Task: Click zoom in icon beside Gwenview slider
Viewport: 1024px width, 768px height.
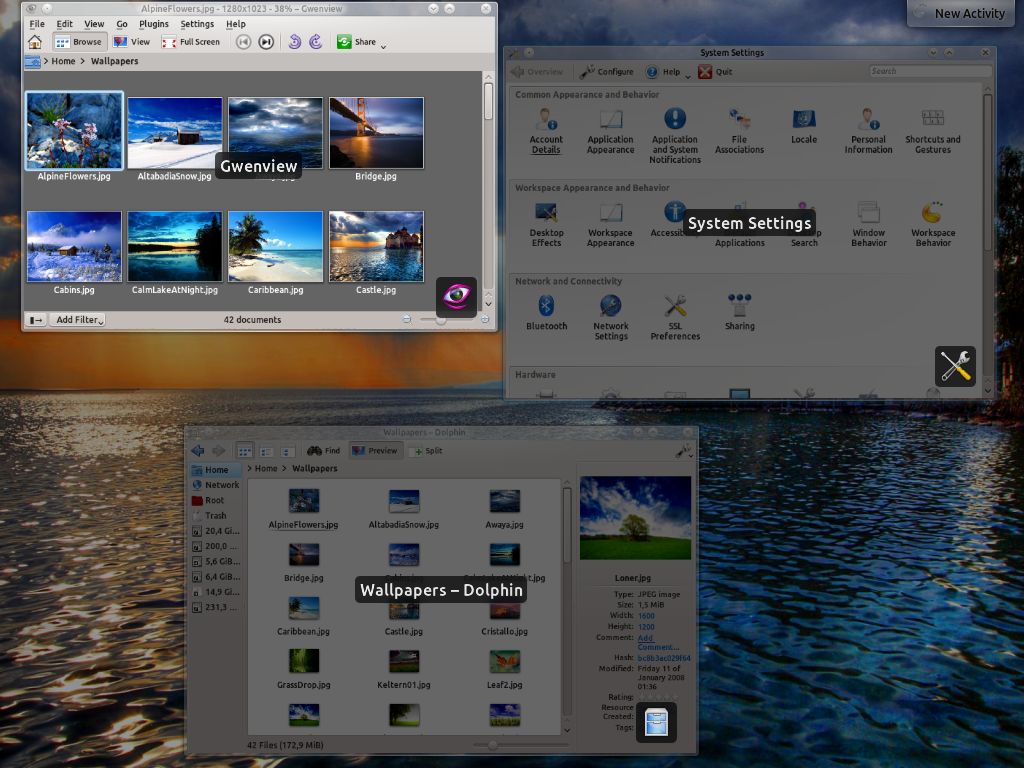Action: pyautogui.click(x=485, y=319)
